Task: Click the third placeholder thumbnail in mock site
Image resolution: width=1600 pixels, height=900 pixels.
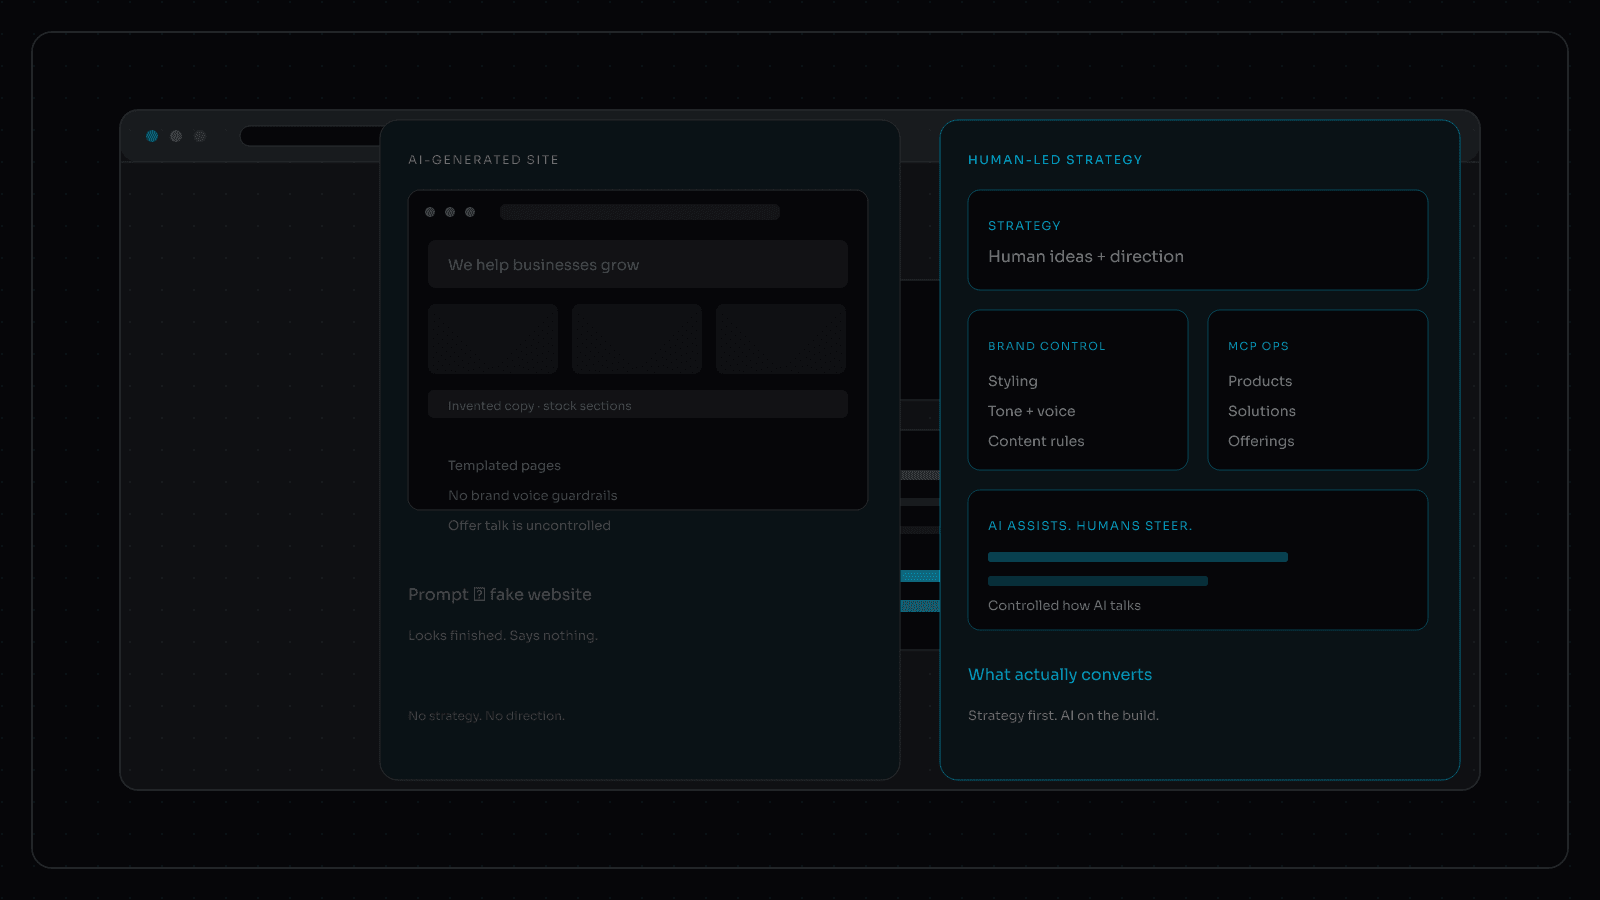Action: (x=781, y=339)
